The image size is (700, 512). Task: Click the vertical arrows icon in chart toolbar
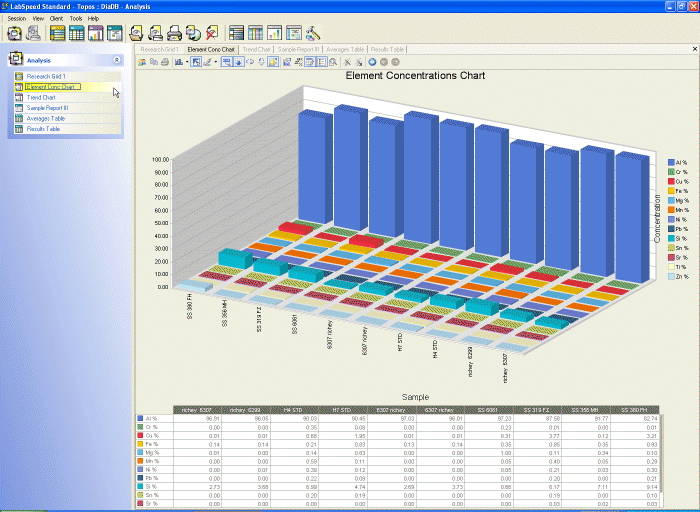click(261, 62)
